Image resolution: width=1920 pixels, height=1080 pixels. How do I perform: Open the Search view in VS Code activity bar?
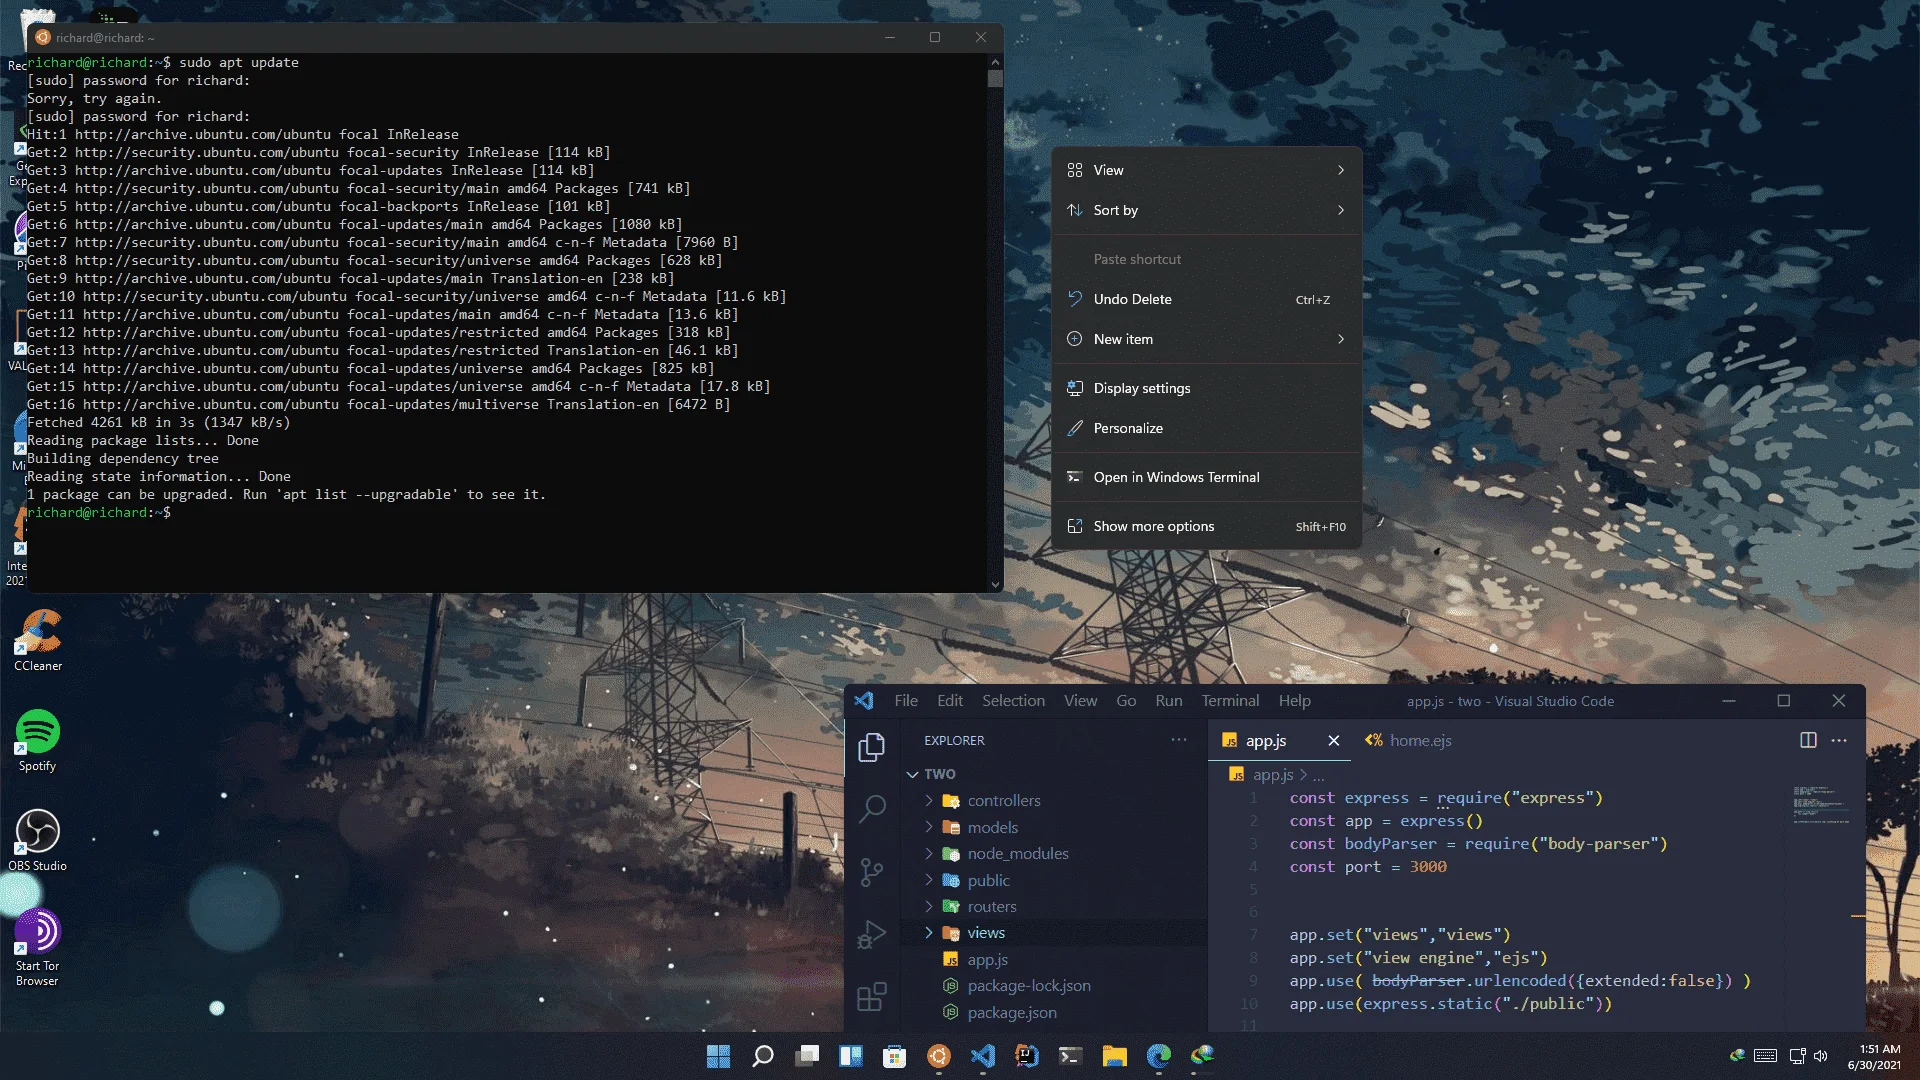[871, 808]
